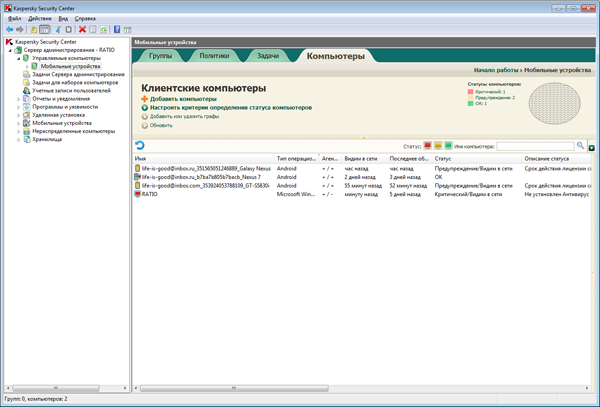Click the red X Delete toolbar icon
Image resolution: width=600 pixels, height=407 pixels.
click(82, 29)
